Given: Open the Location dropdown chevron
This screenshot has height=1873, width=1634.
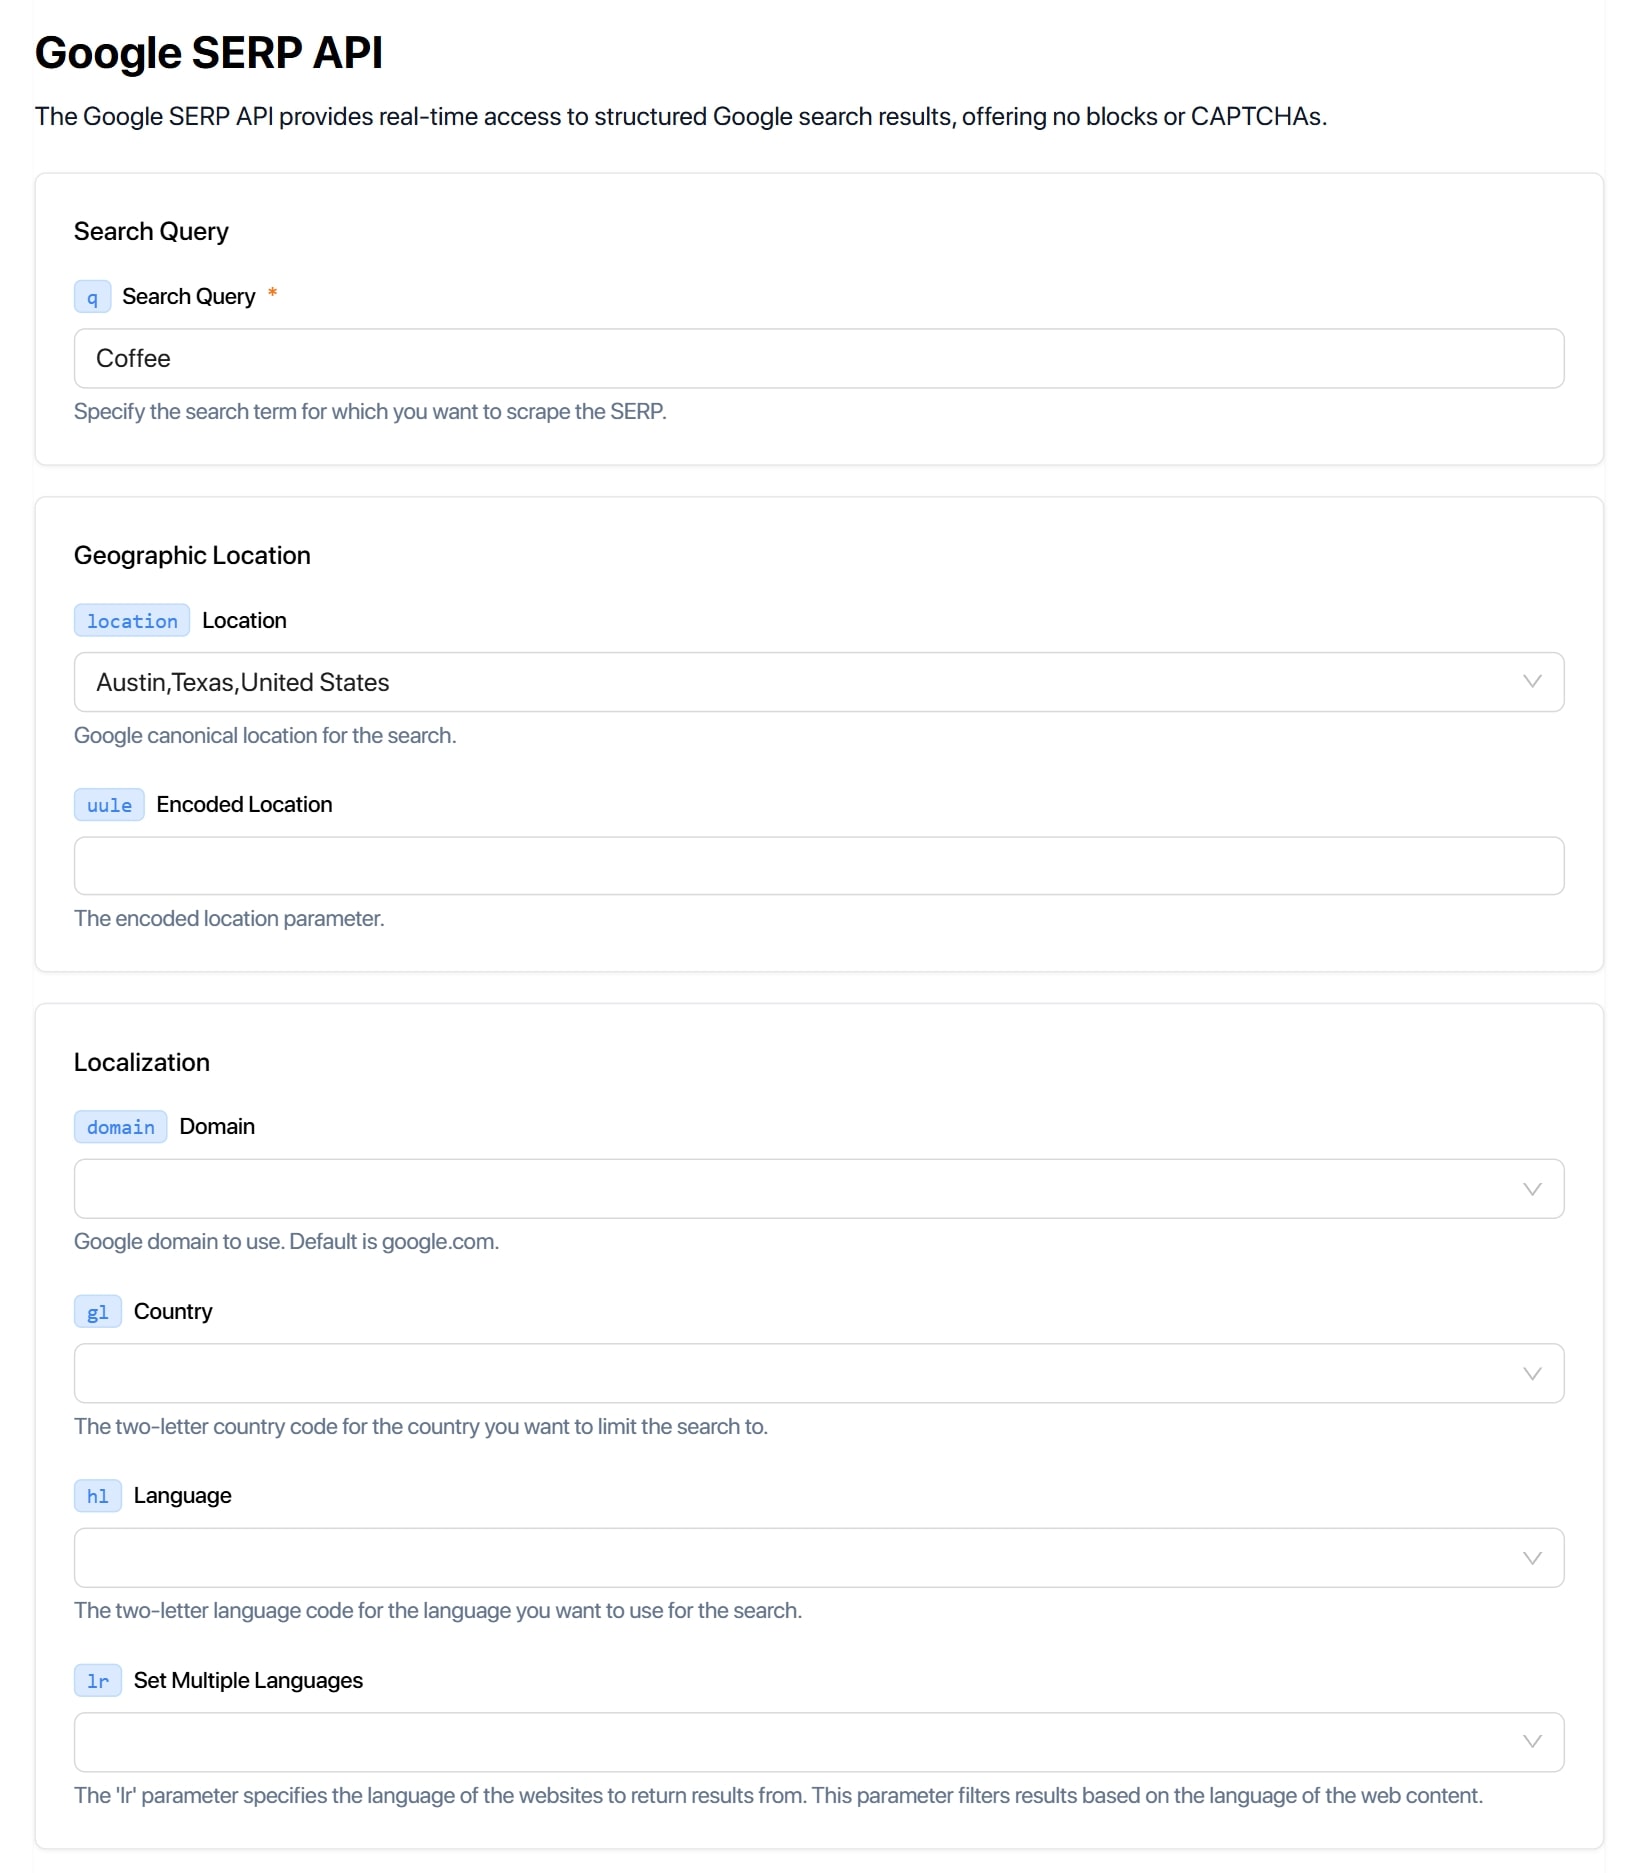Looking at the screenshot, I should click(1531, 682).
